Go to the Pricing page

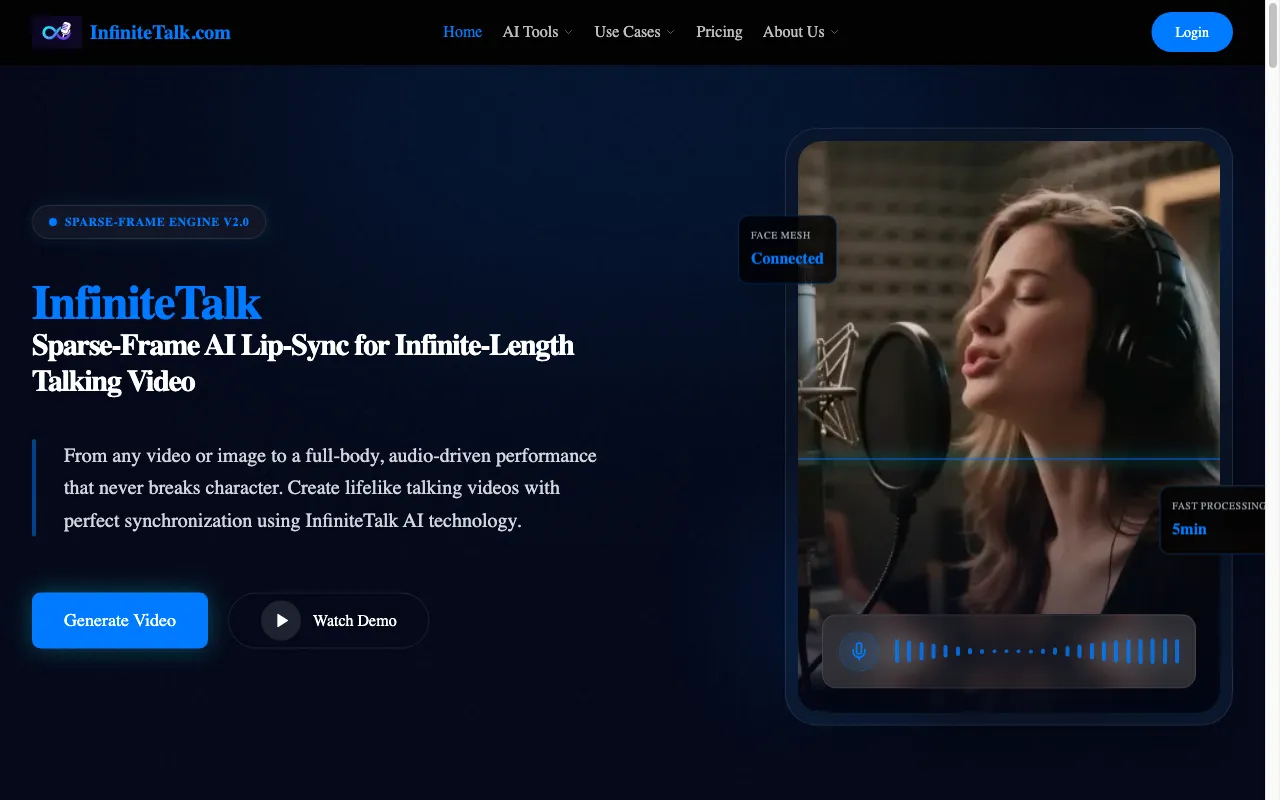[719, 32]
